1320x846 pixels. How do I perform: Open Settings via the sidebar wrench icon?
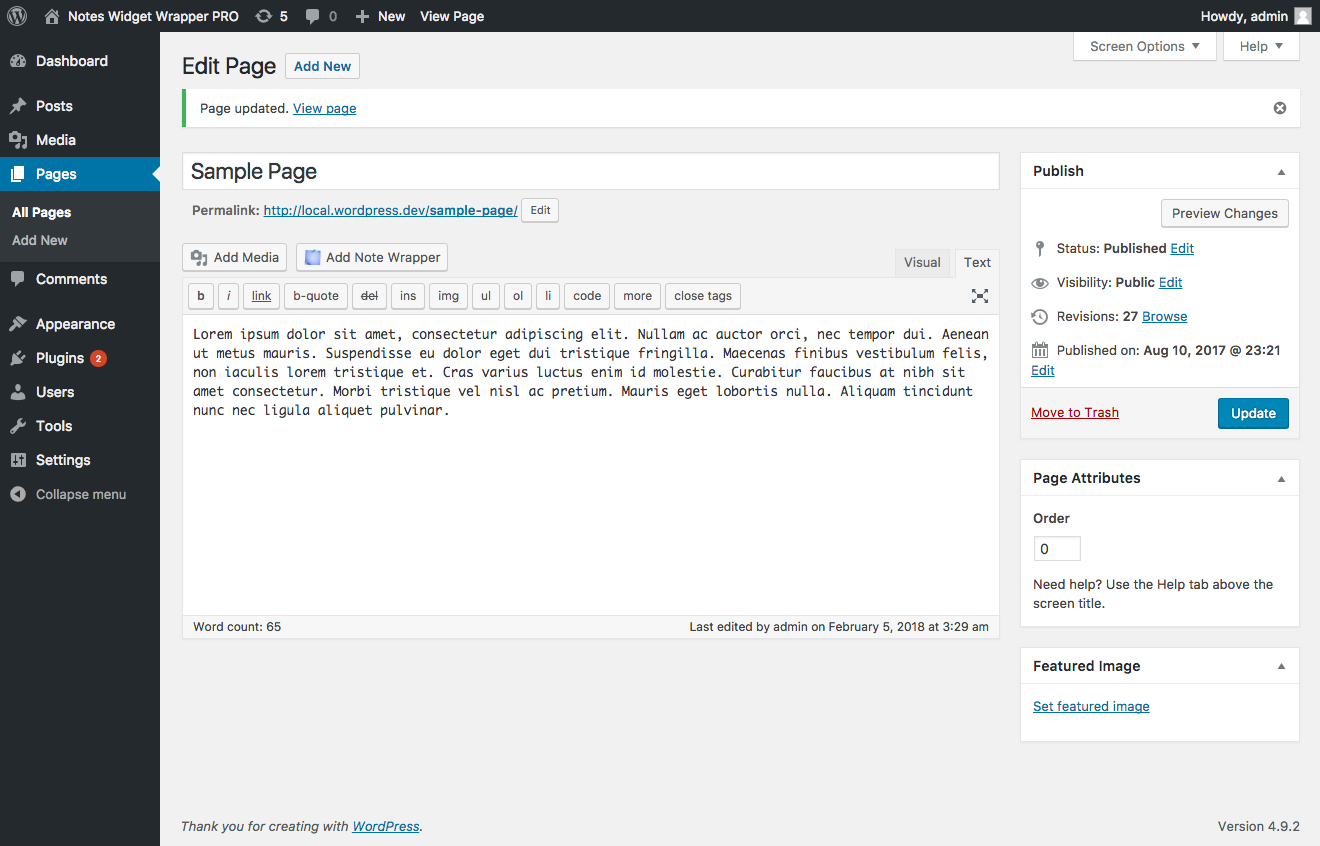click(x=16, y=460)
